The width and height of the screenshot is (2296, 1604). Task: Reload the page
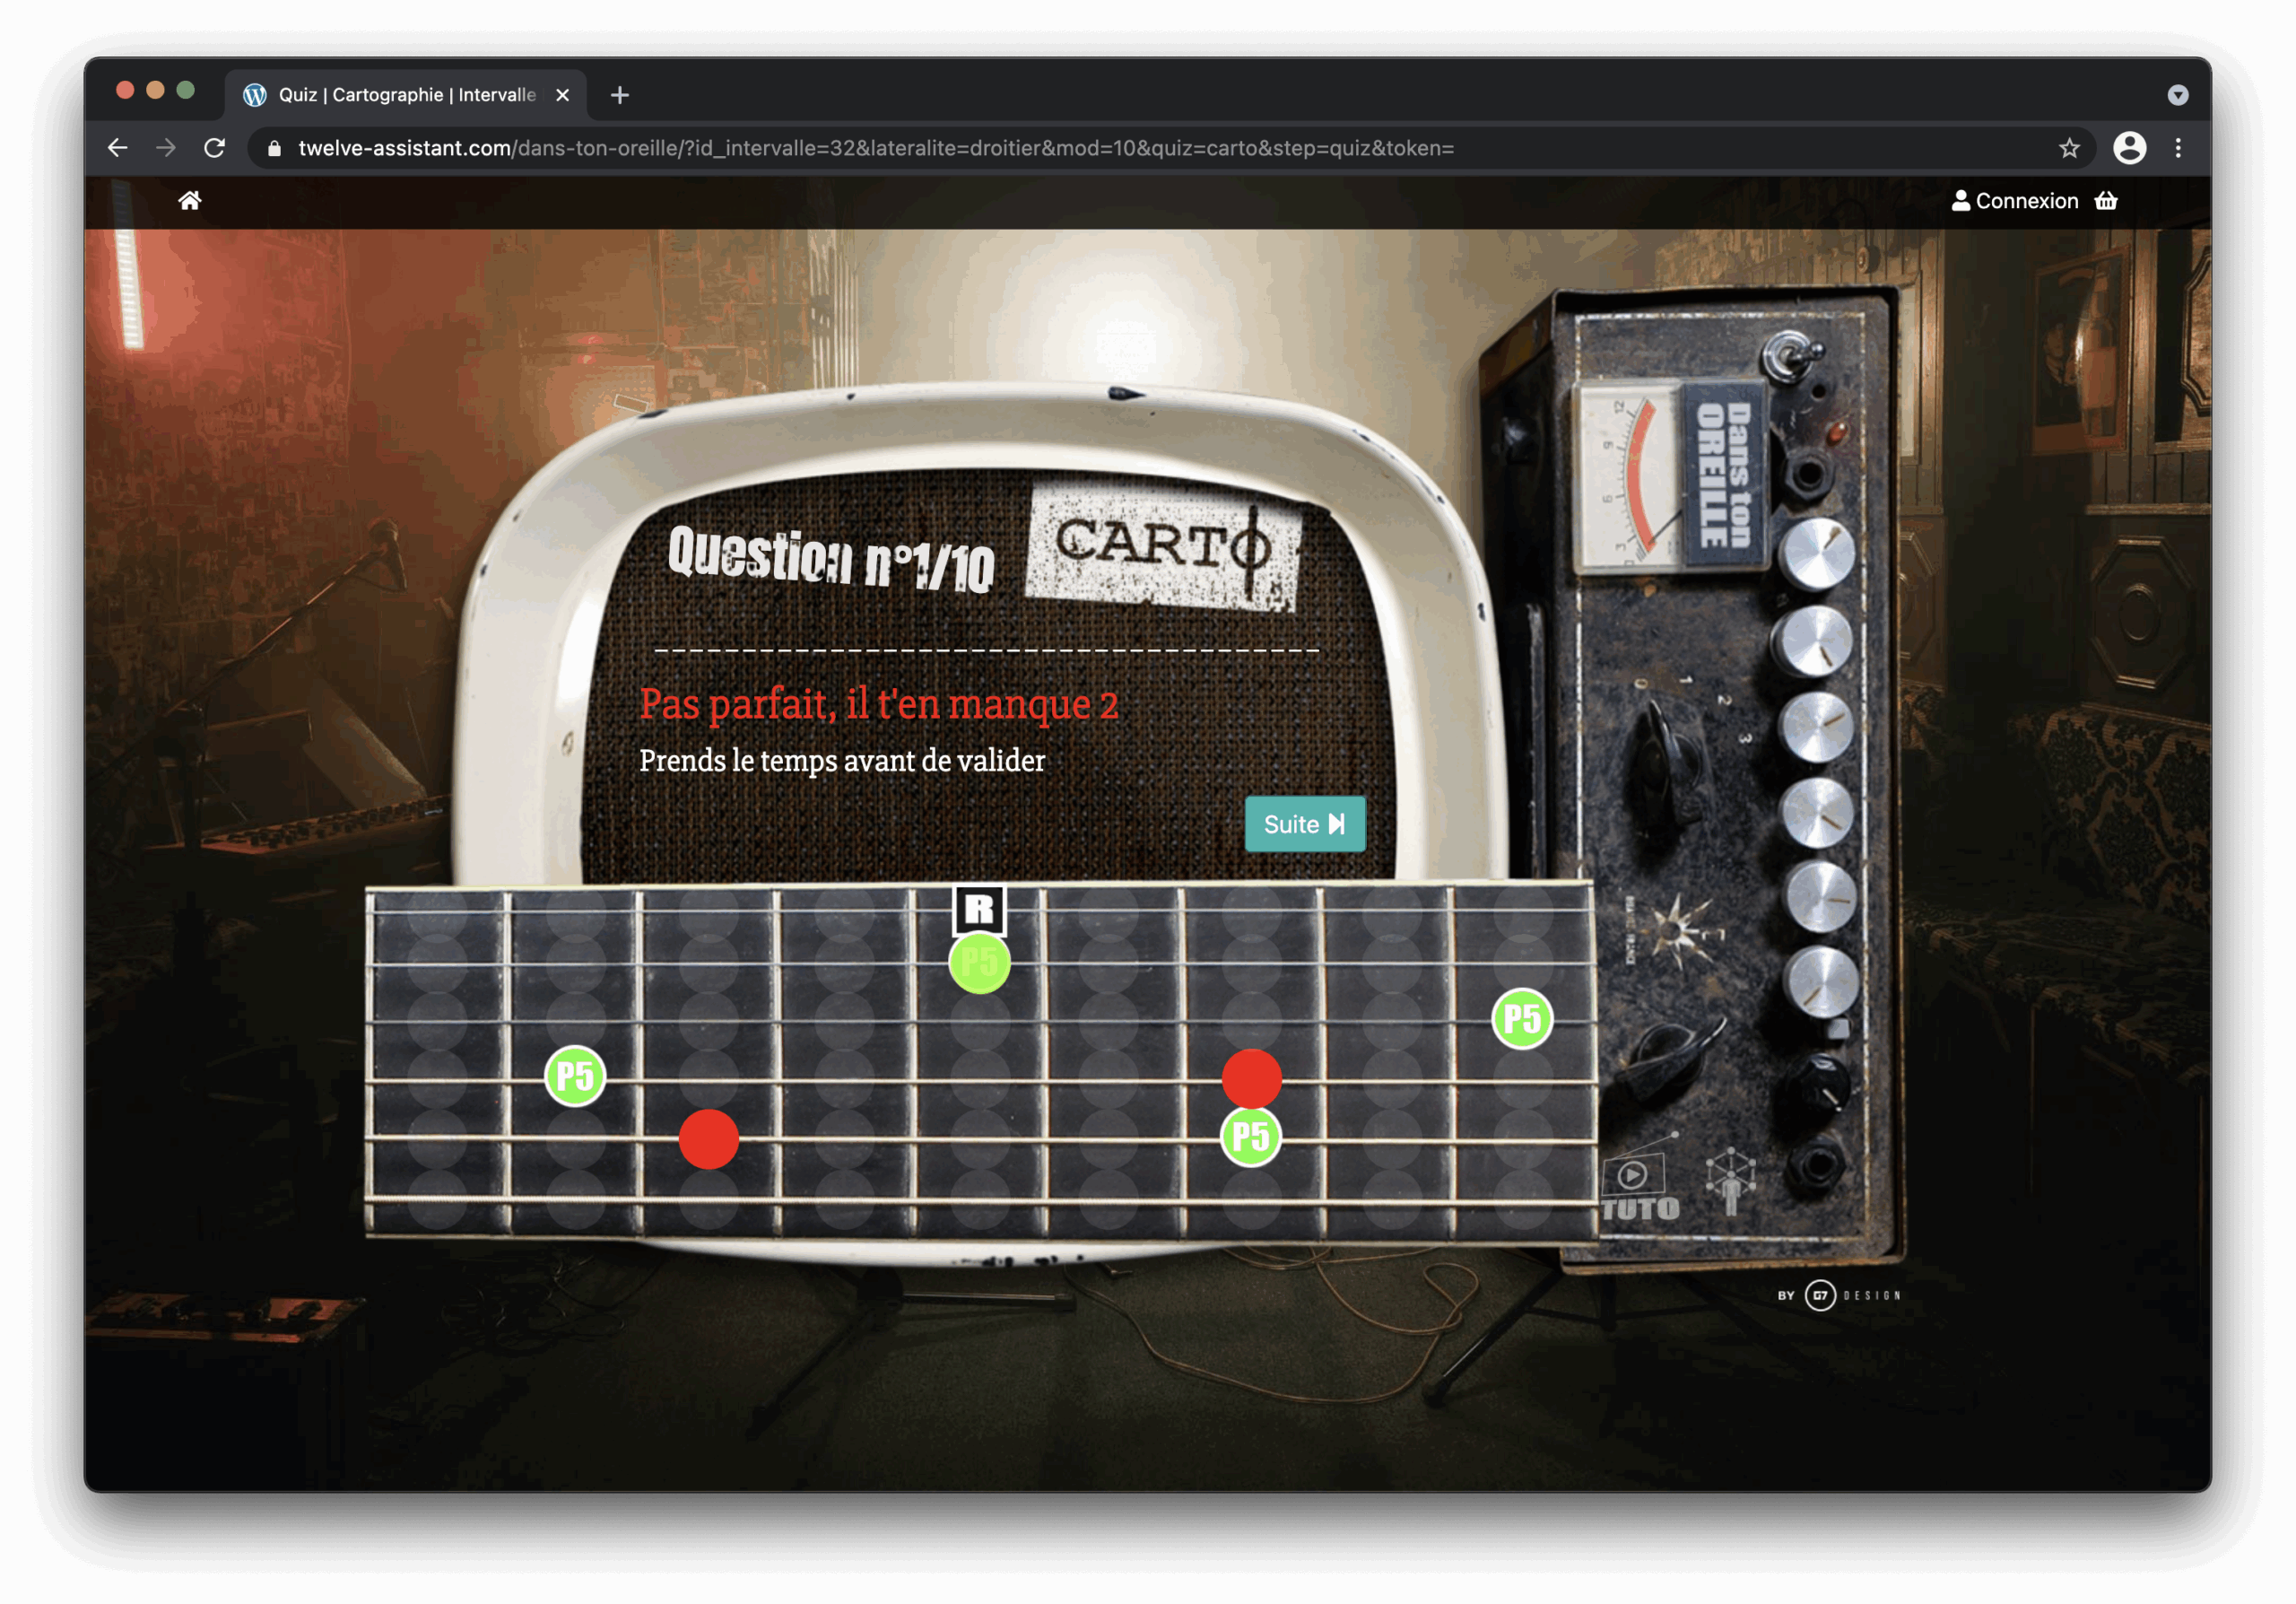(x=215, y=148)
